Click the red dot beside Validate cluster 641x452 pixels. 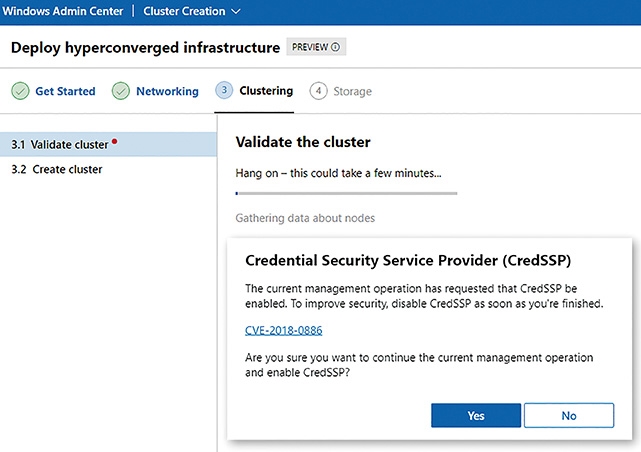[114, 141]
